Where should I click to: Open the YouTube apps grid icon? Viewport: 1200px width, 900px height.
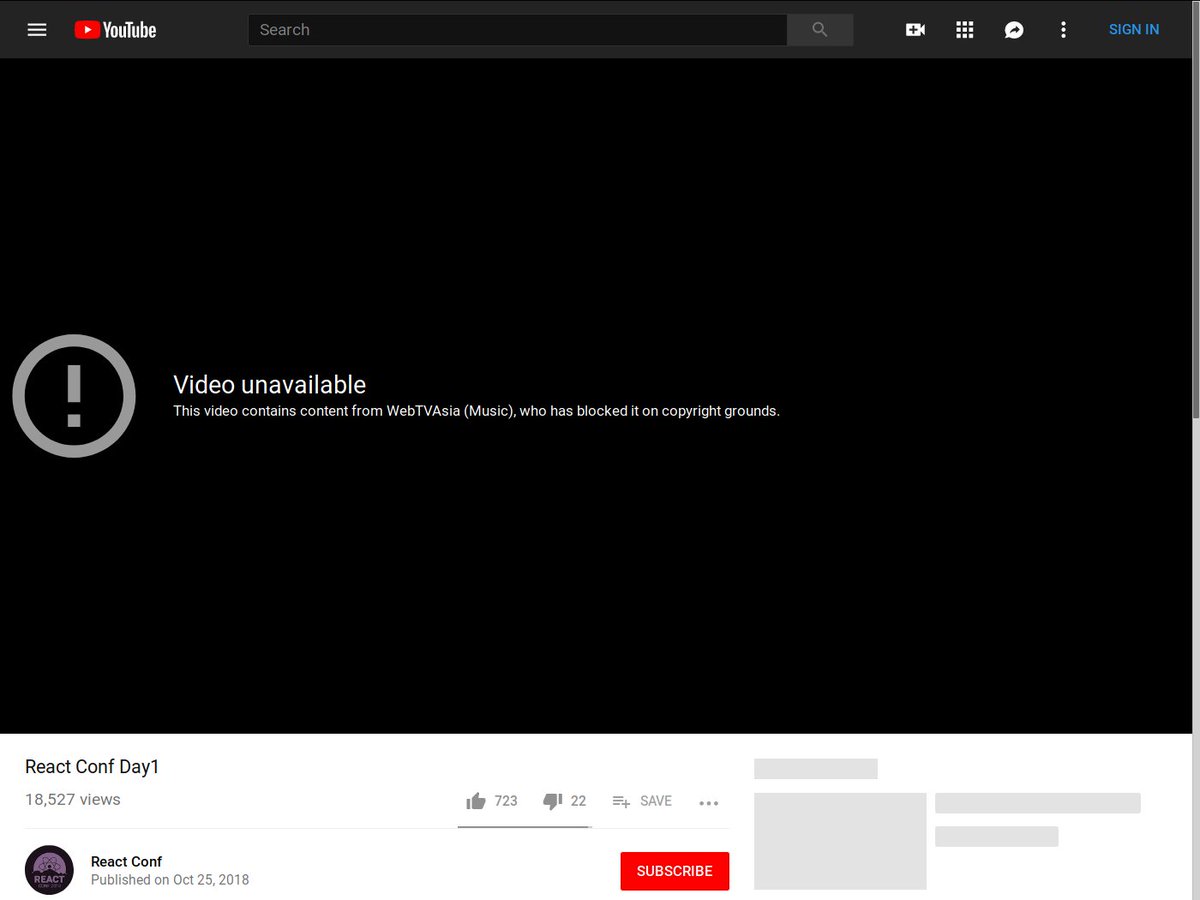pyautogui.click(x=964, y=30)
